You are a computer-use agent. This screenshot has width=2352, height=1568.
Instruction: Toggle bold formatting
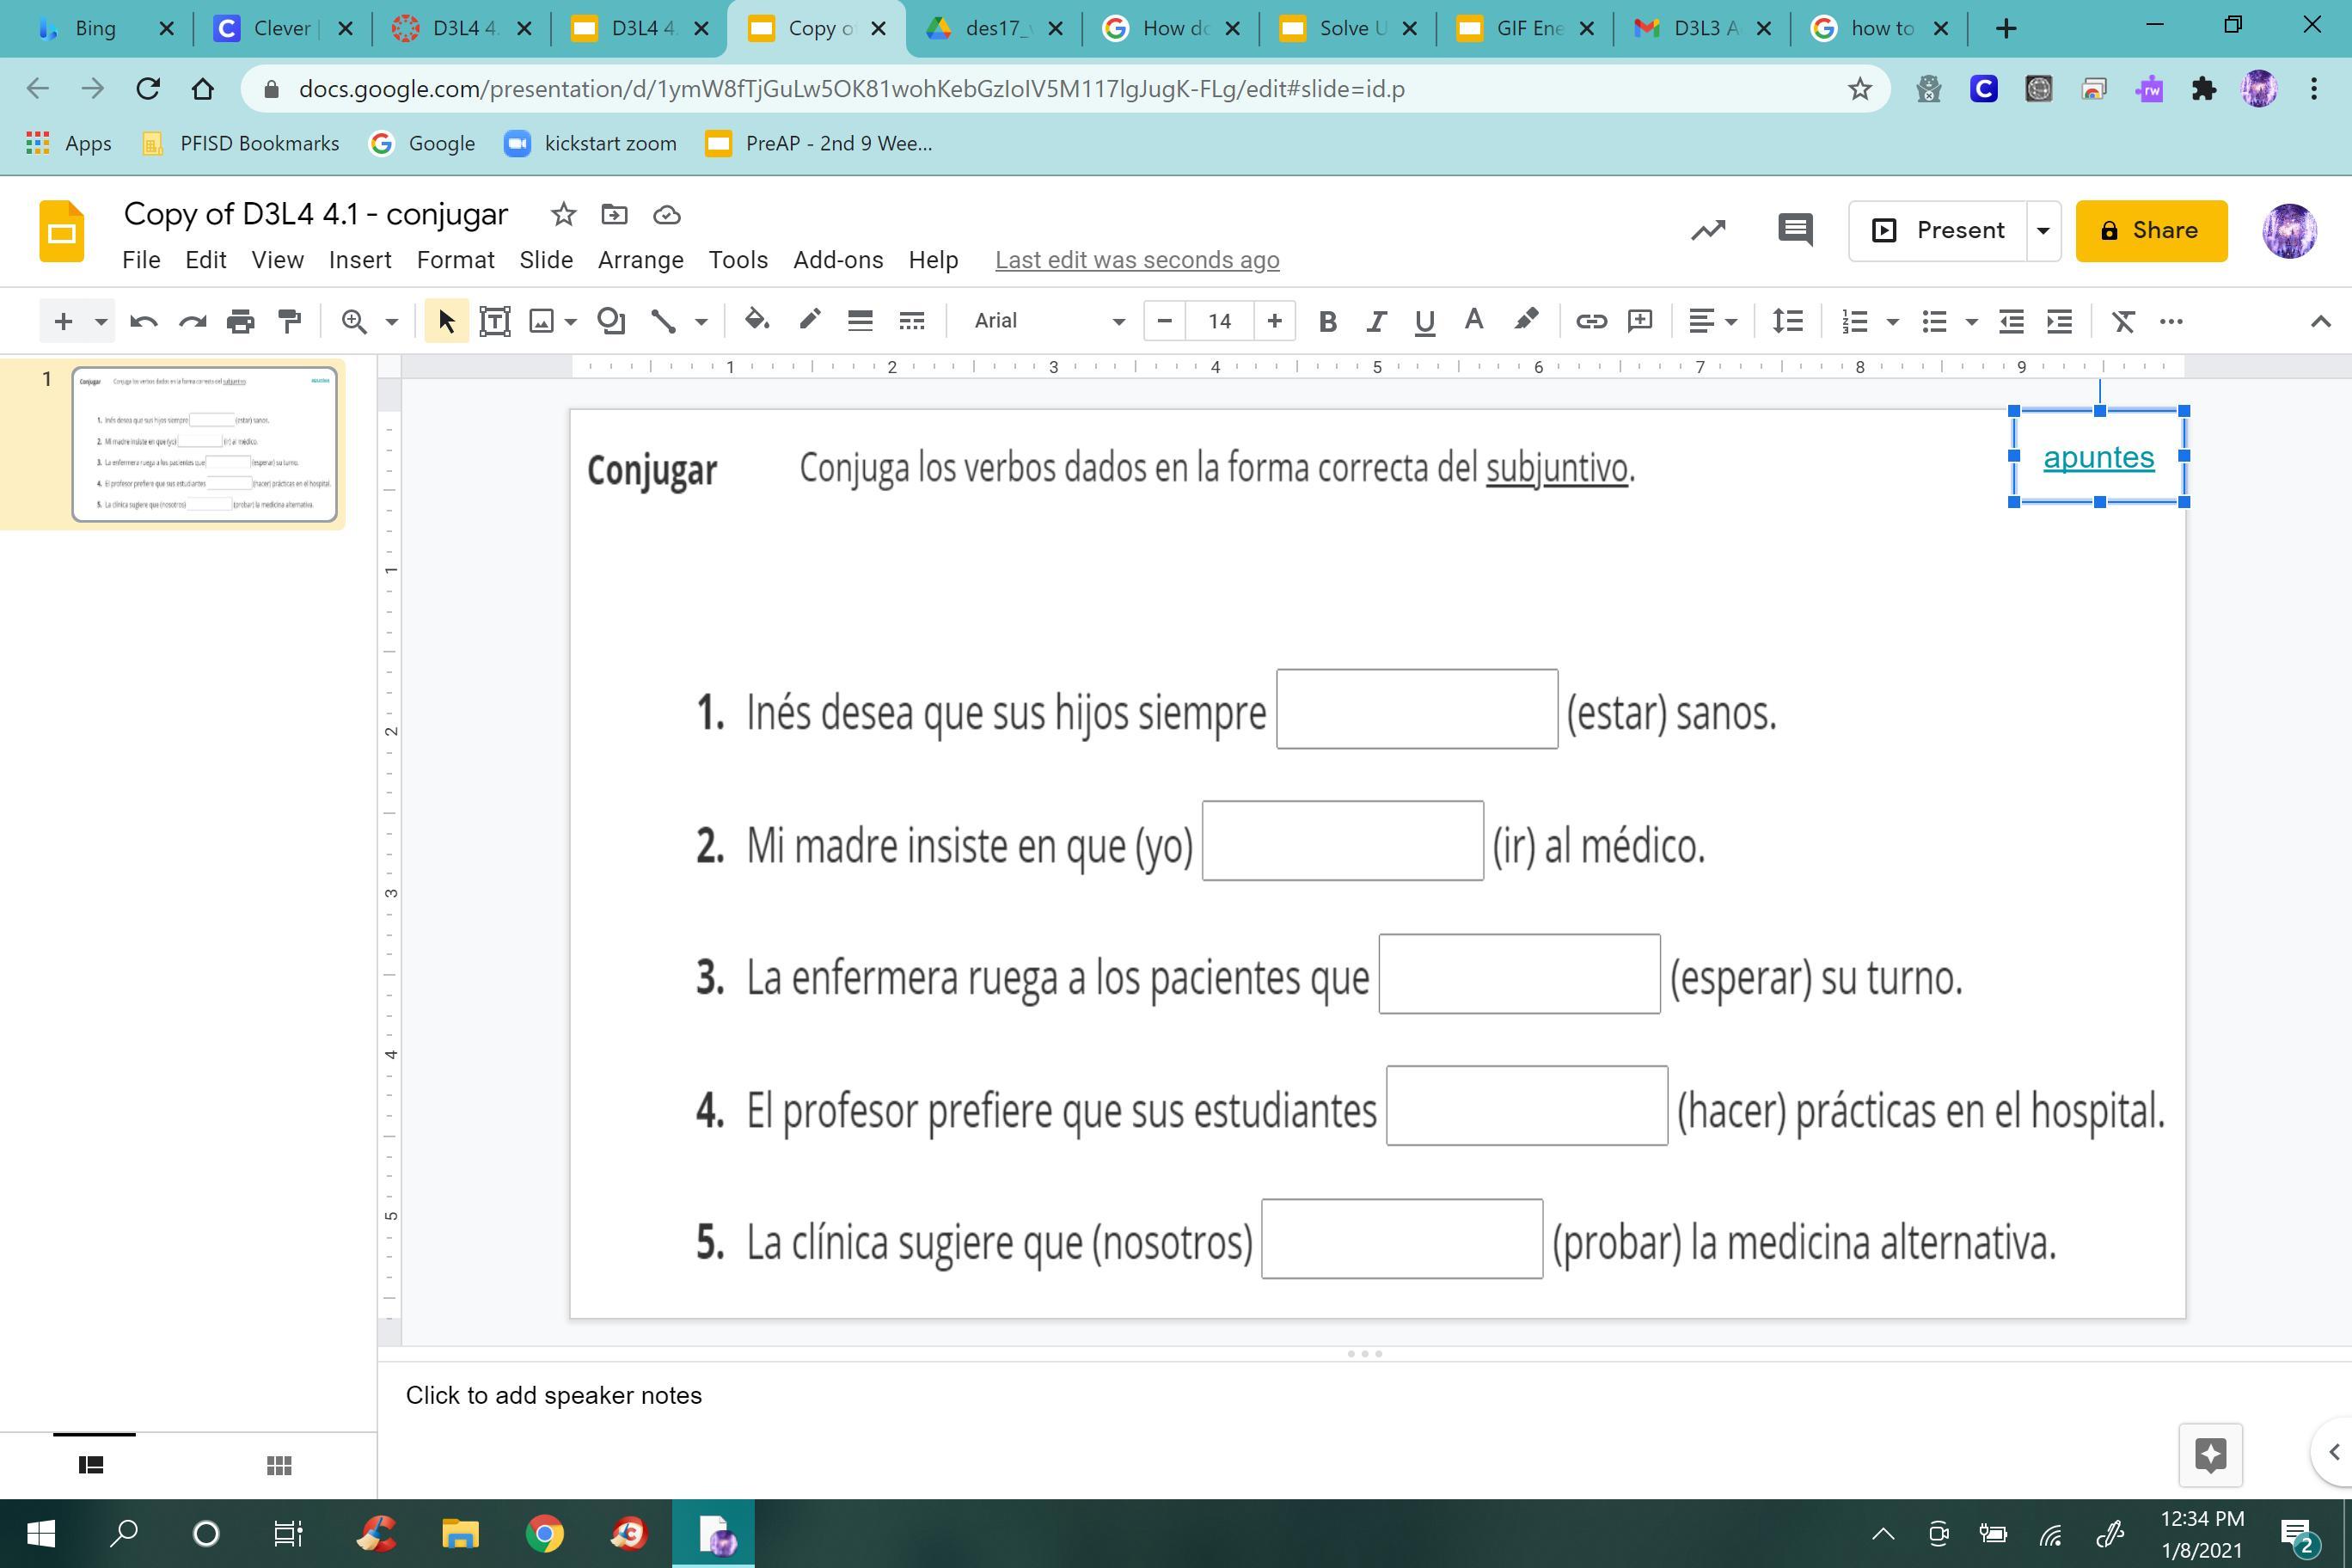click(x=1327, y=321)
